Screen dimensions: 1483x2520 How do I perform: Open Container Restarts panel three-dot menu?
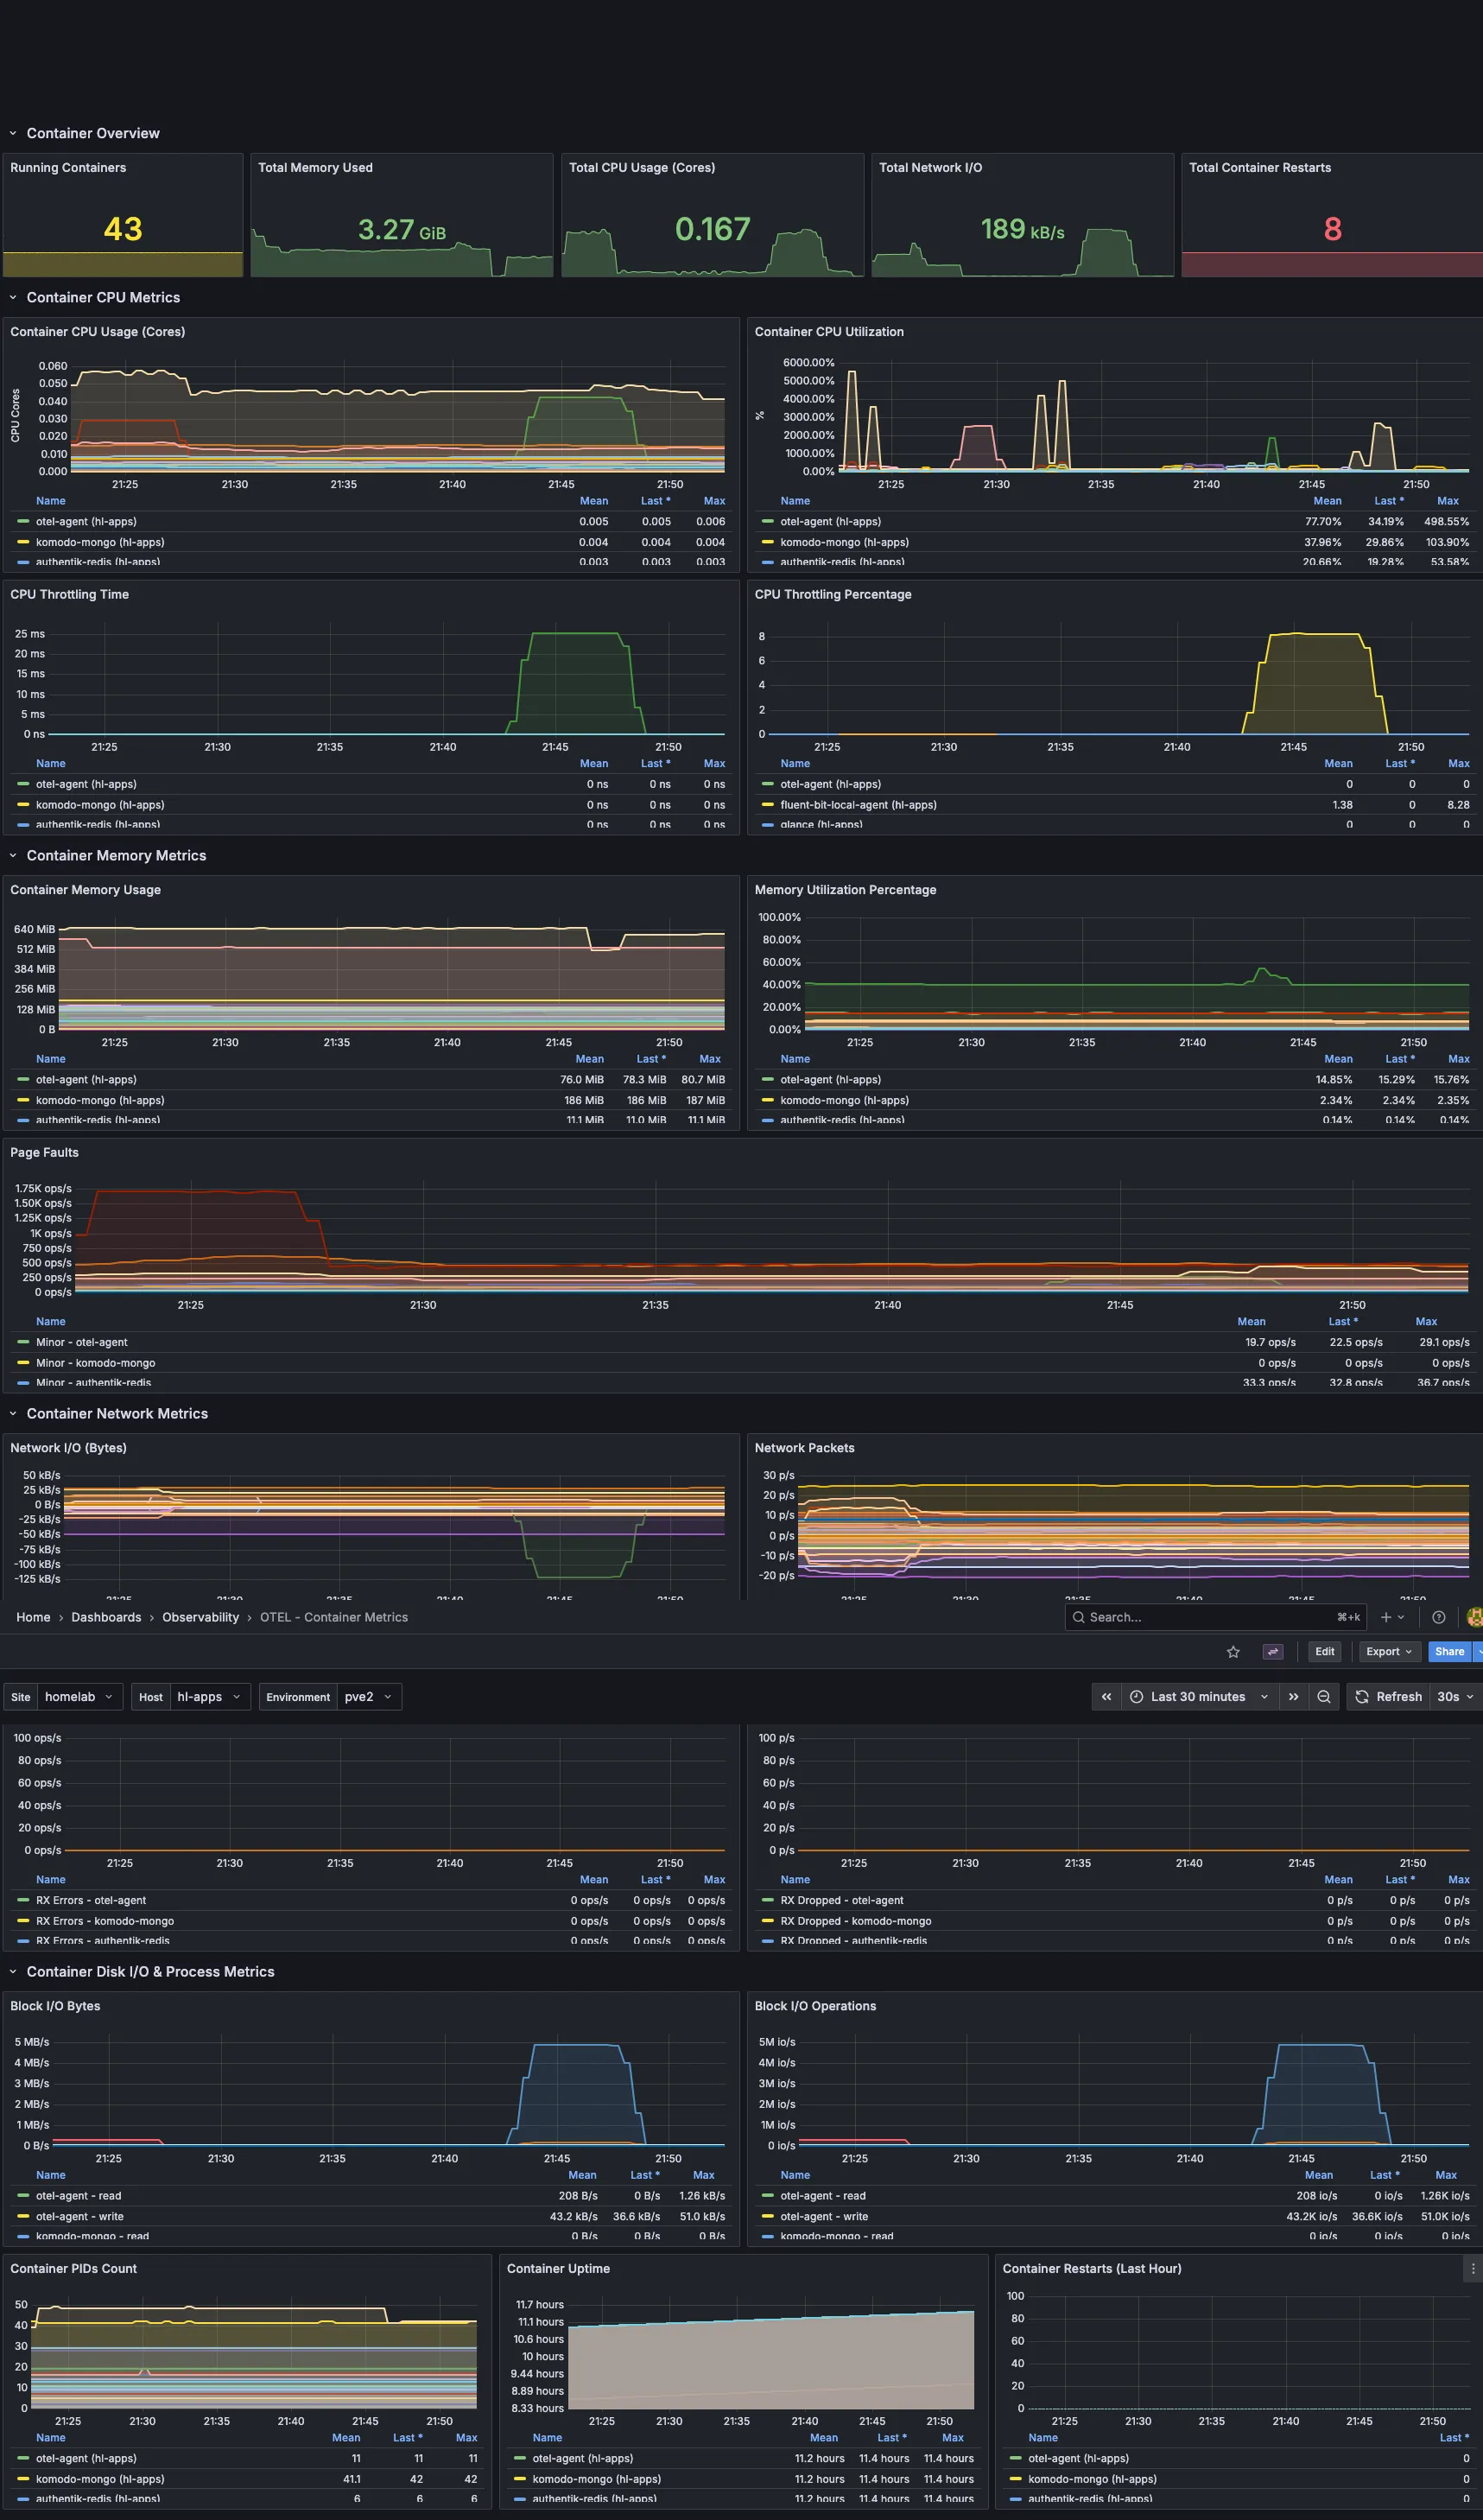click(x=1472, y=2269)
